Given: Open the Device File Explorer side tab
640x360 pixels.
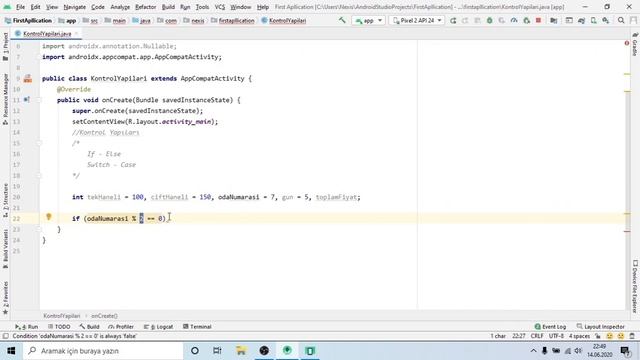Looking at the screenshot, I should (x=635, y=287).
